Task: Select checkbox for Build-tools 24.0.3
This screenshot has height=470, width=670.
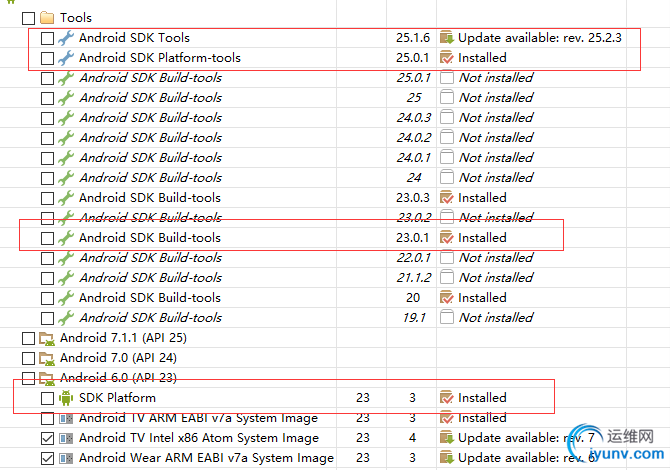Action: coord(47,118)
